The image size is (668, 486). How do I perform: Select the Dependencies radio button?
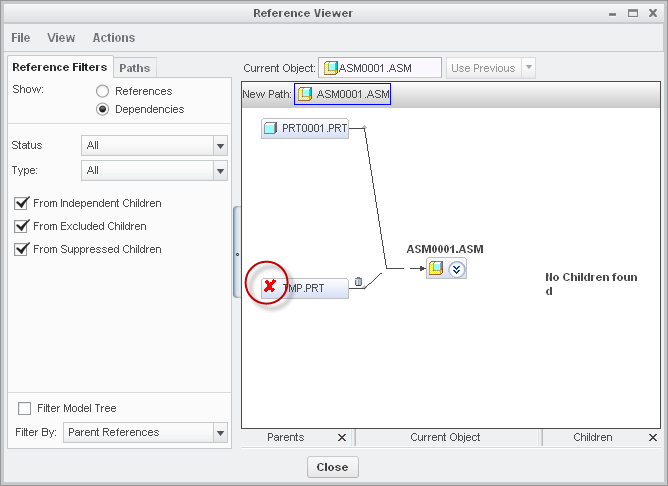pyautogui.click(x=102, y=109)
